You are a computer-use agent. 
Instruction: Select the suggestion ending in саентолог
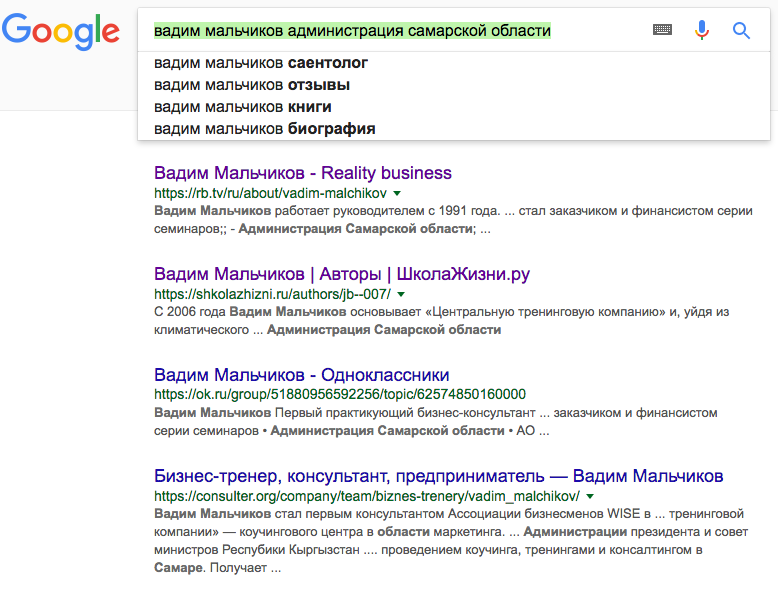click(261, 63)
